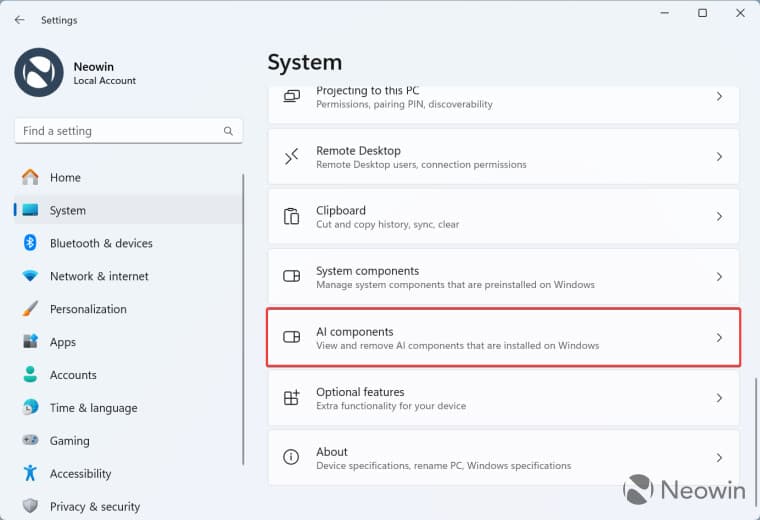Click the Clipboard icon in System list
The height and width of the screenshot is (520, 760).
(291, 217)
